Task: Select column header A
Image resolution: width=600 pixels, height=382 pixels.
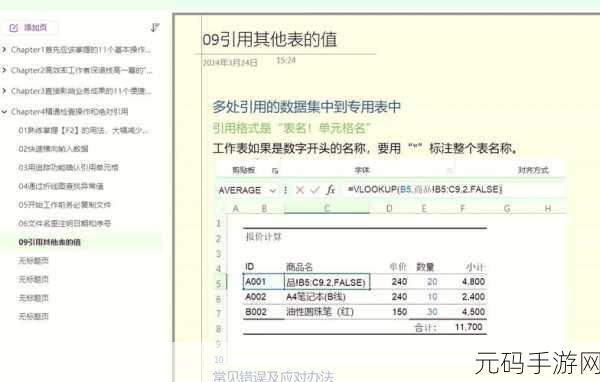Action: coord(236,209)
